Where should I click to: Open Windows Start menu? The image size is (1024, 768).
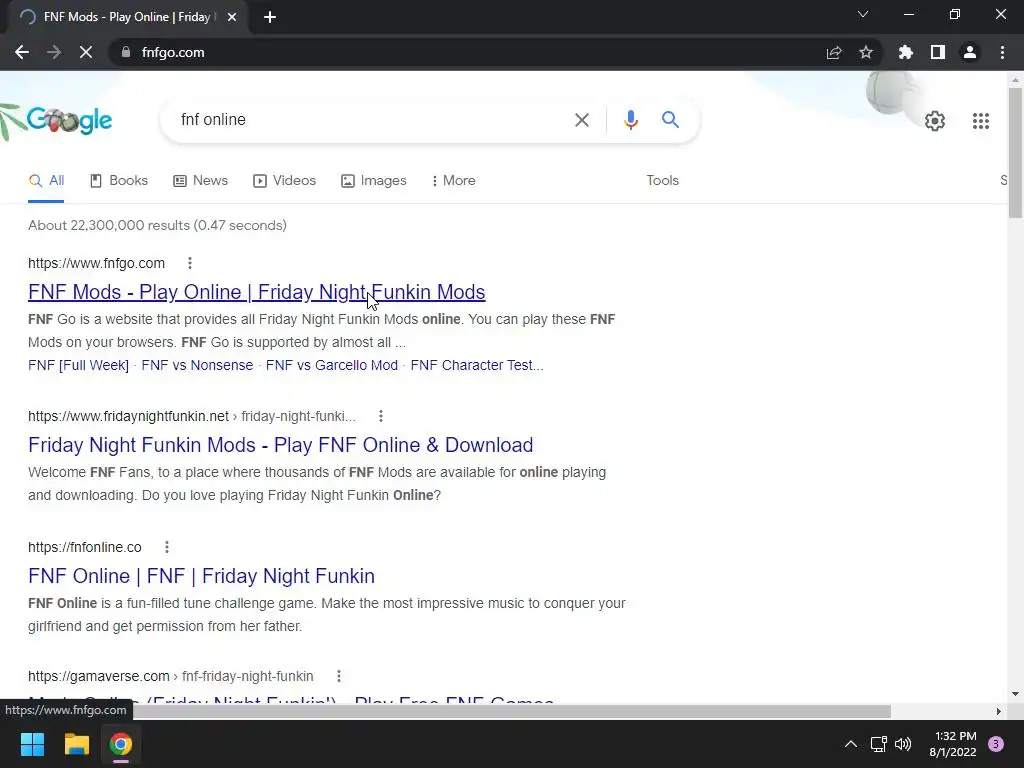click(32, 744)
